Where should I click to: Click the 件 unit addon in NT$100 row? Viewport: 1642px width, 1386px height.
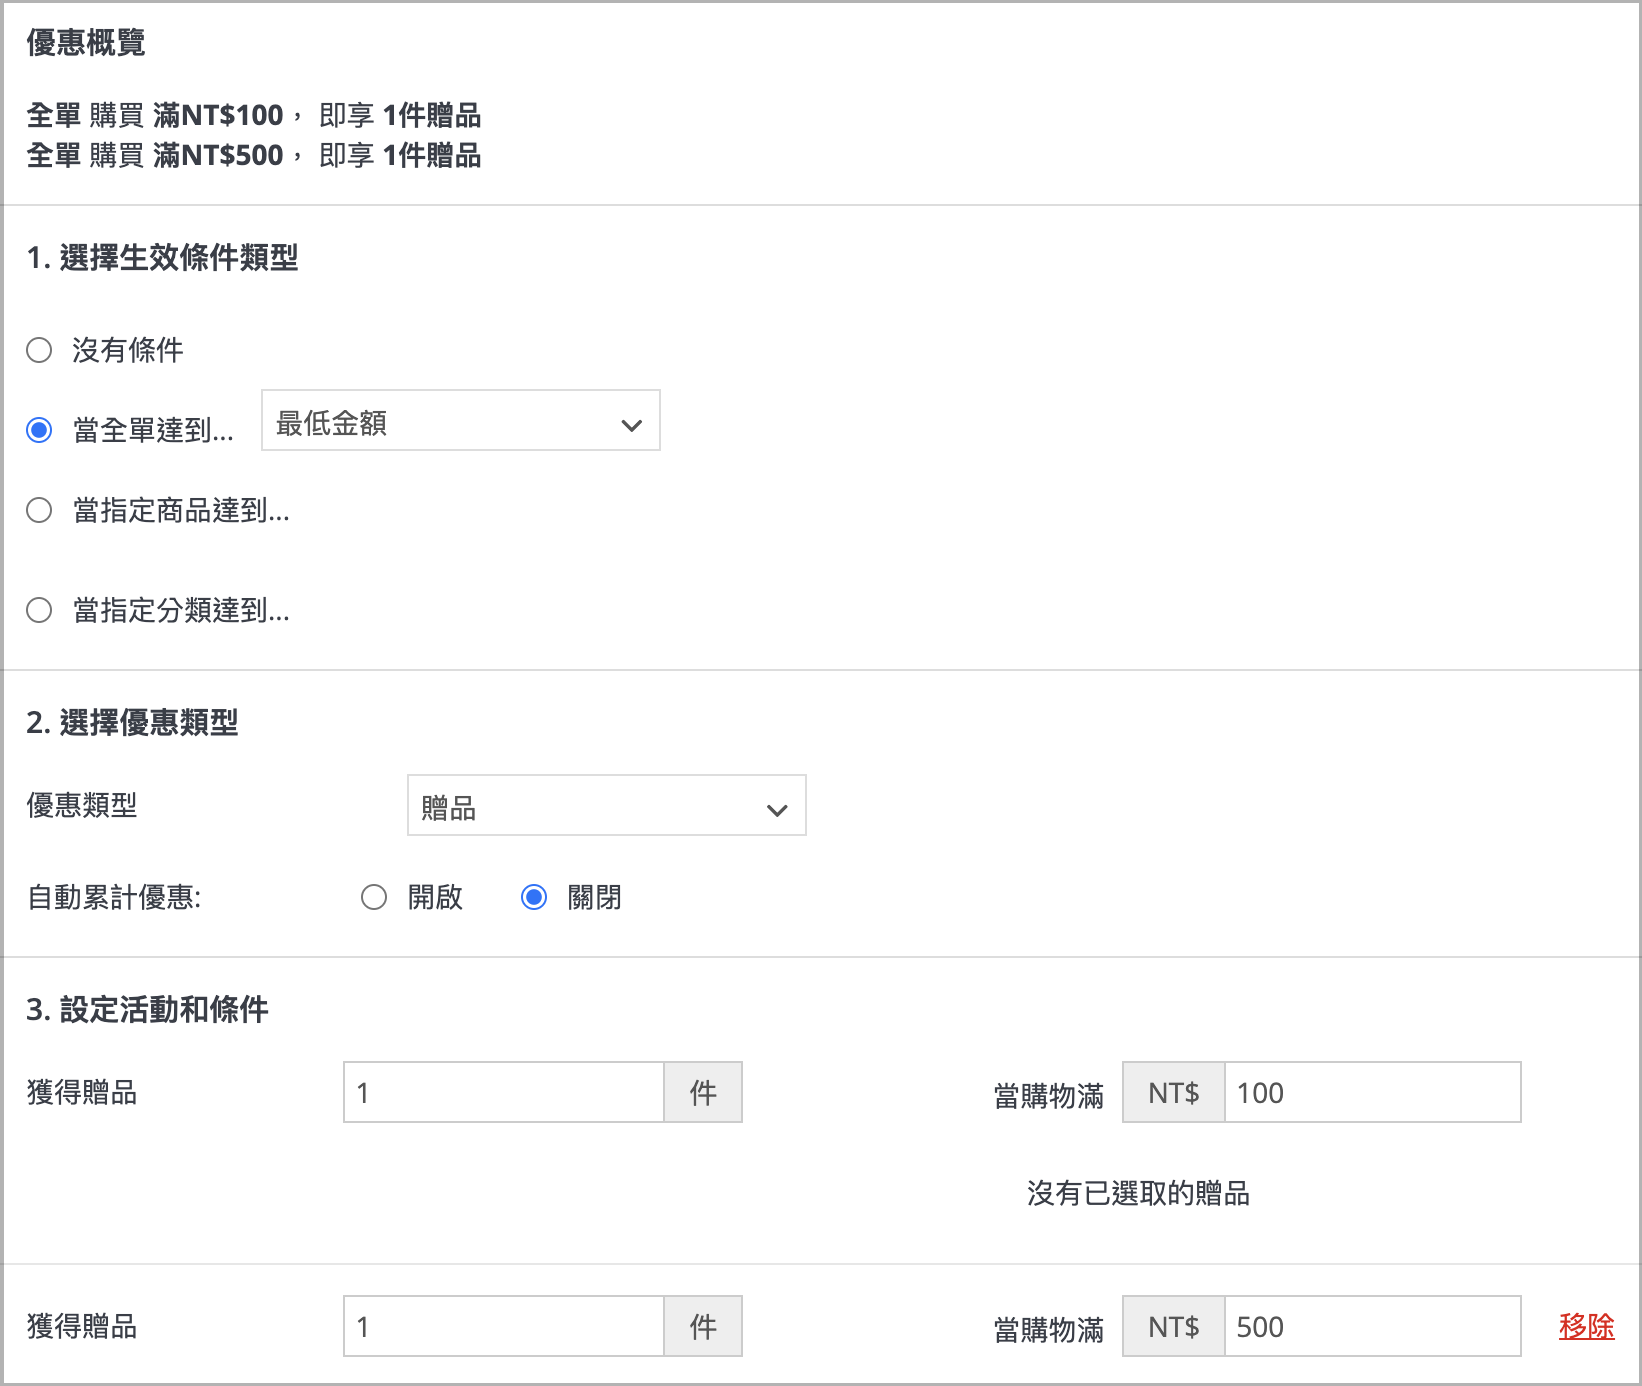pyautogui.click(x=703, y=1092)
